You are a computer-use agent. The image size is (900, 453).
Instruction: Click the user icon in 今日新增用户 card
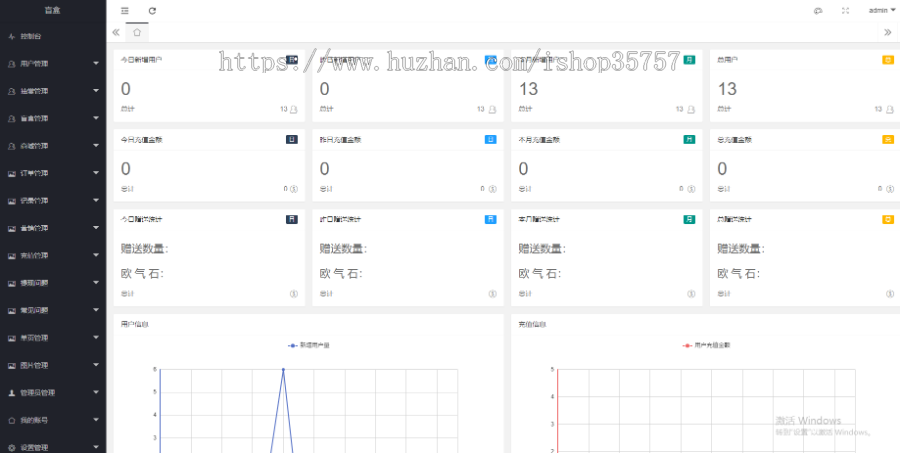(294, 109)
